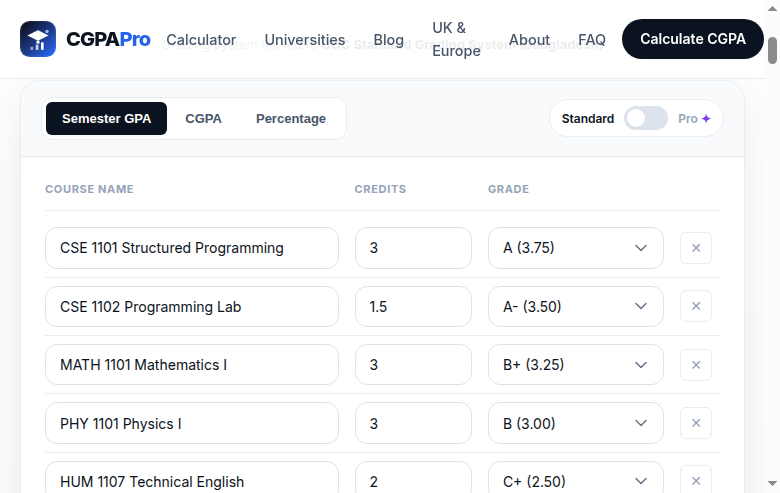Click the scrollbar up arrow

[x=773, y=8]
